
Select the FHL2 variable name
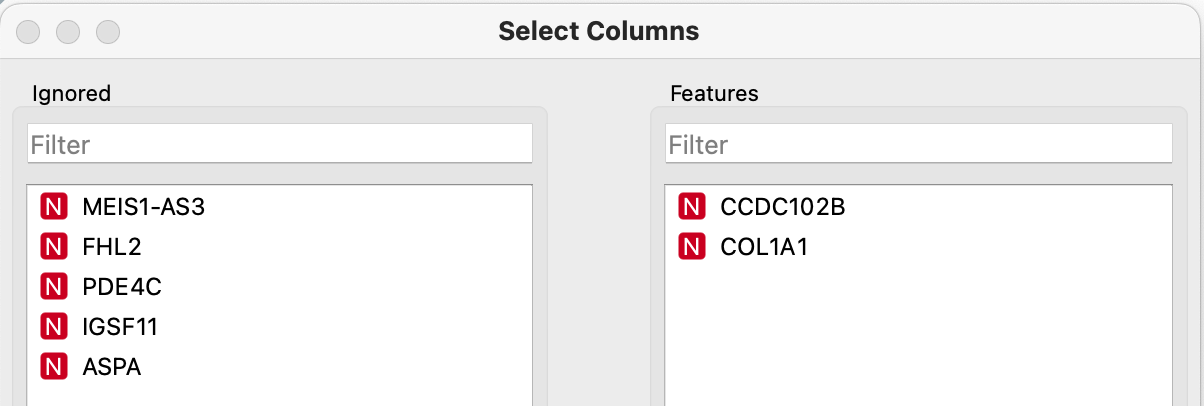point(112,247)
